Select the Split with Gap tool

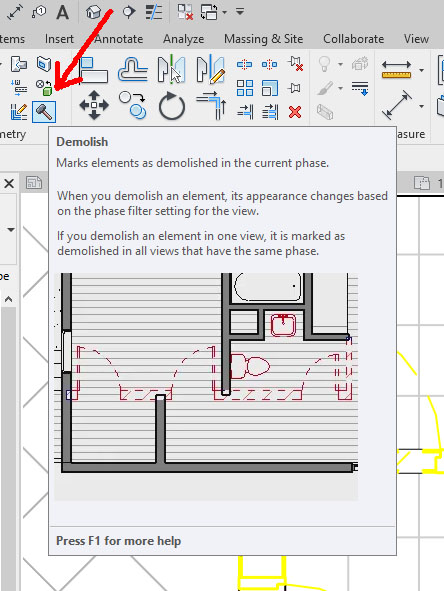pos(269,64)
